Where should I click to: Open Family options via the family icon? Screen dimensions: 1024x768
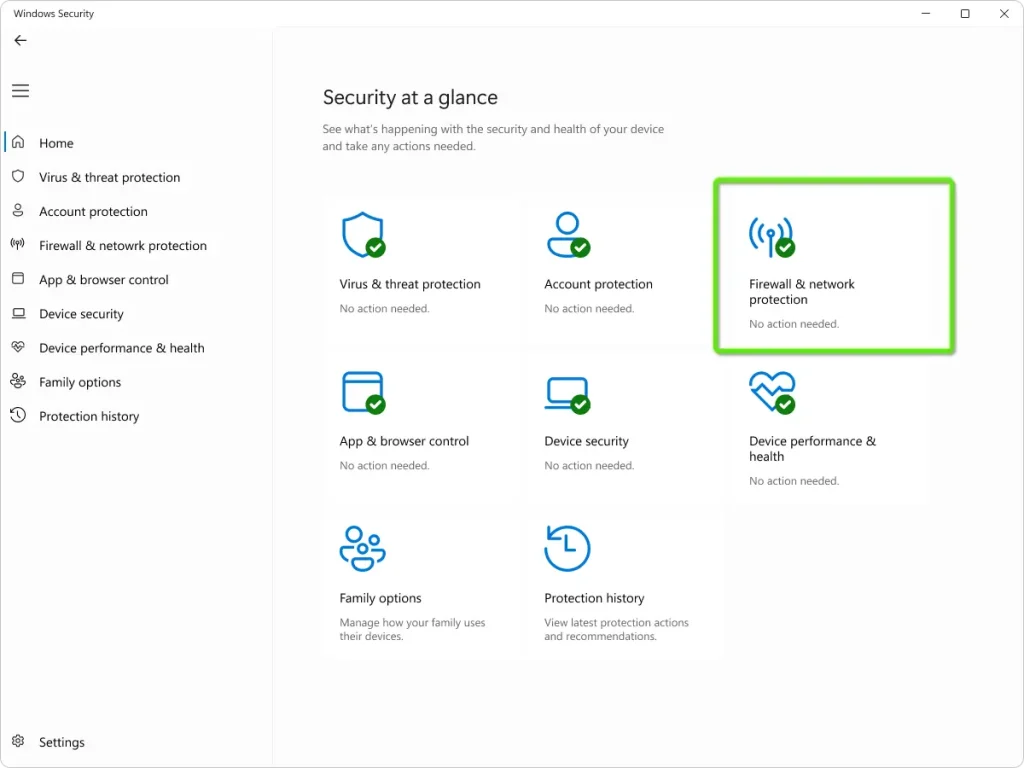pyautogui.click(x=364, y=547)
